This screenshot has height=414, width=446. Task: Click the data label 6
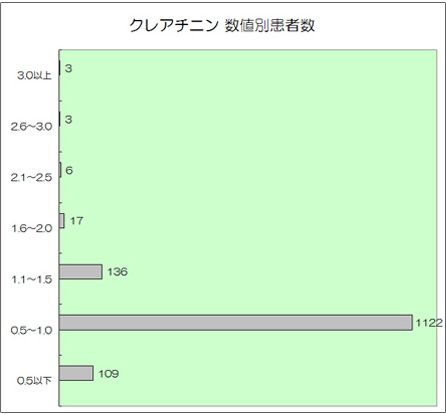(69, 170)
